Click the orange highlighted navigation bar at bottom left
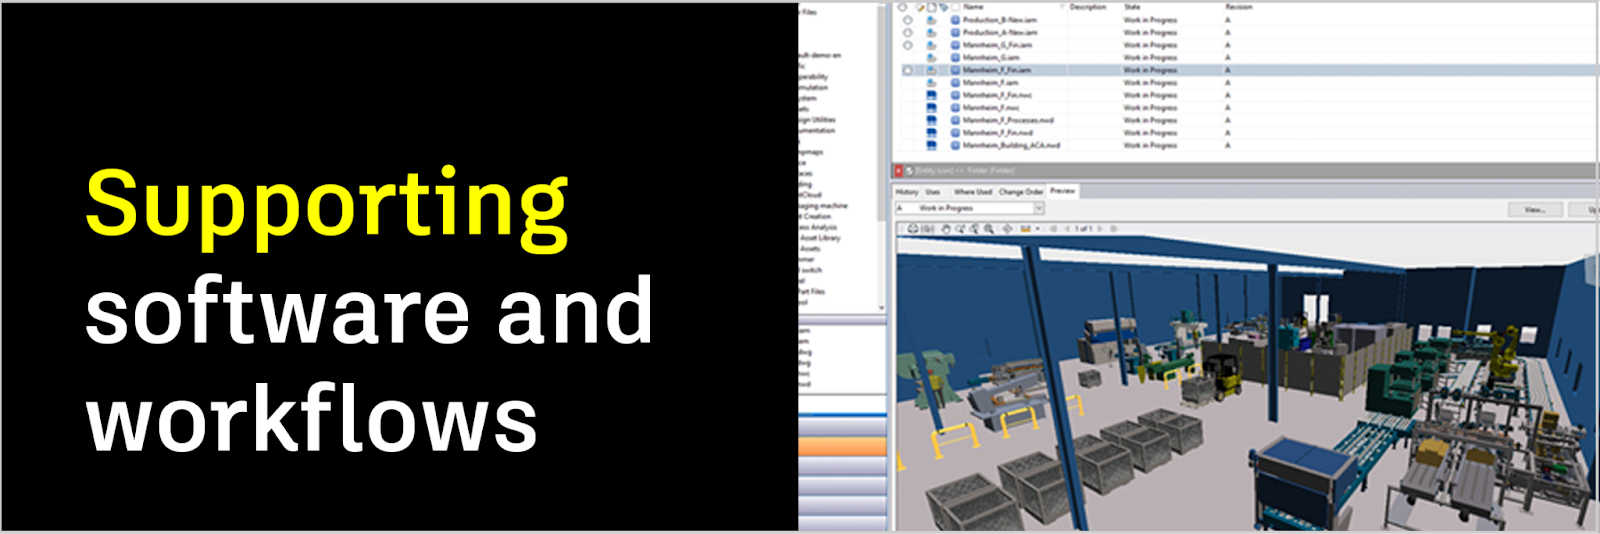Viewport: 1600px width, 534px height. pyautogui.click(x=842, y=446)
